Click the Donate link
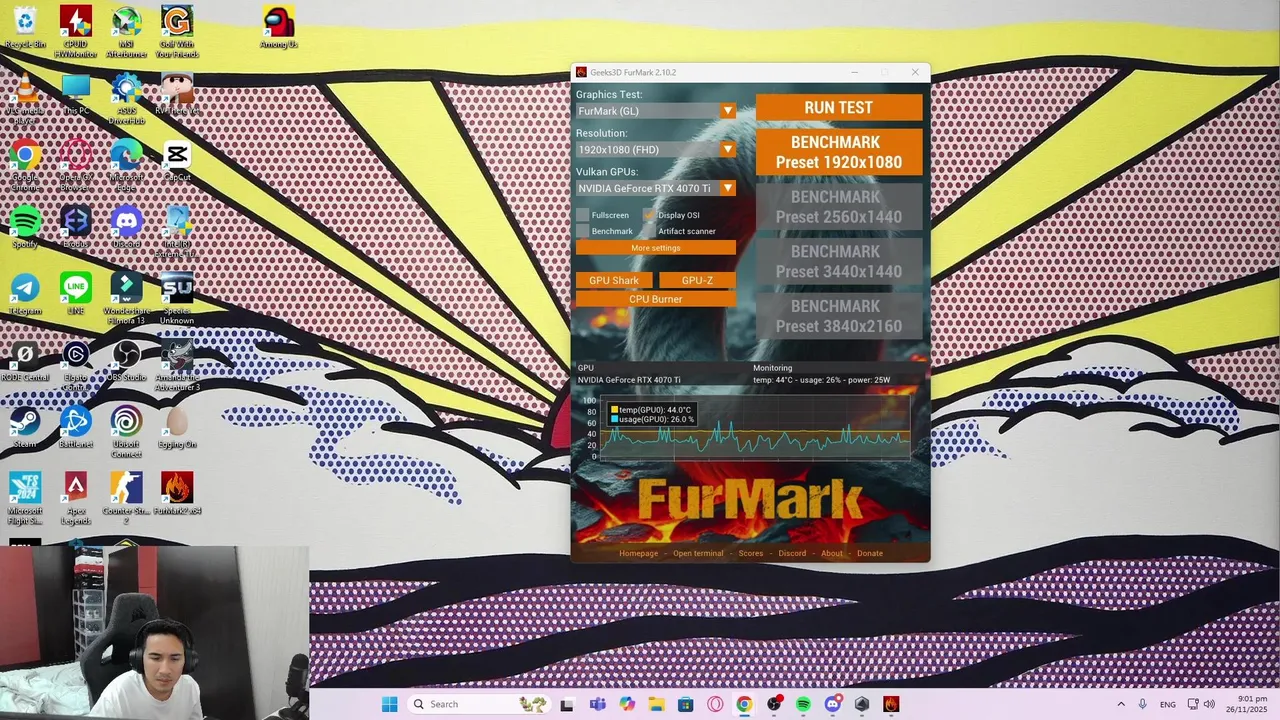This screenshot has width=1280, height=720. point(870,553)
